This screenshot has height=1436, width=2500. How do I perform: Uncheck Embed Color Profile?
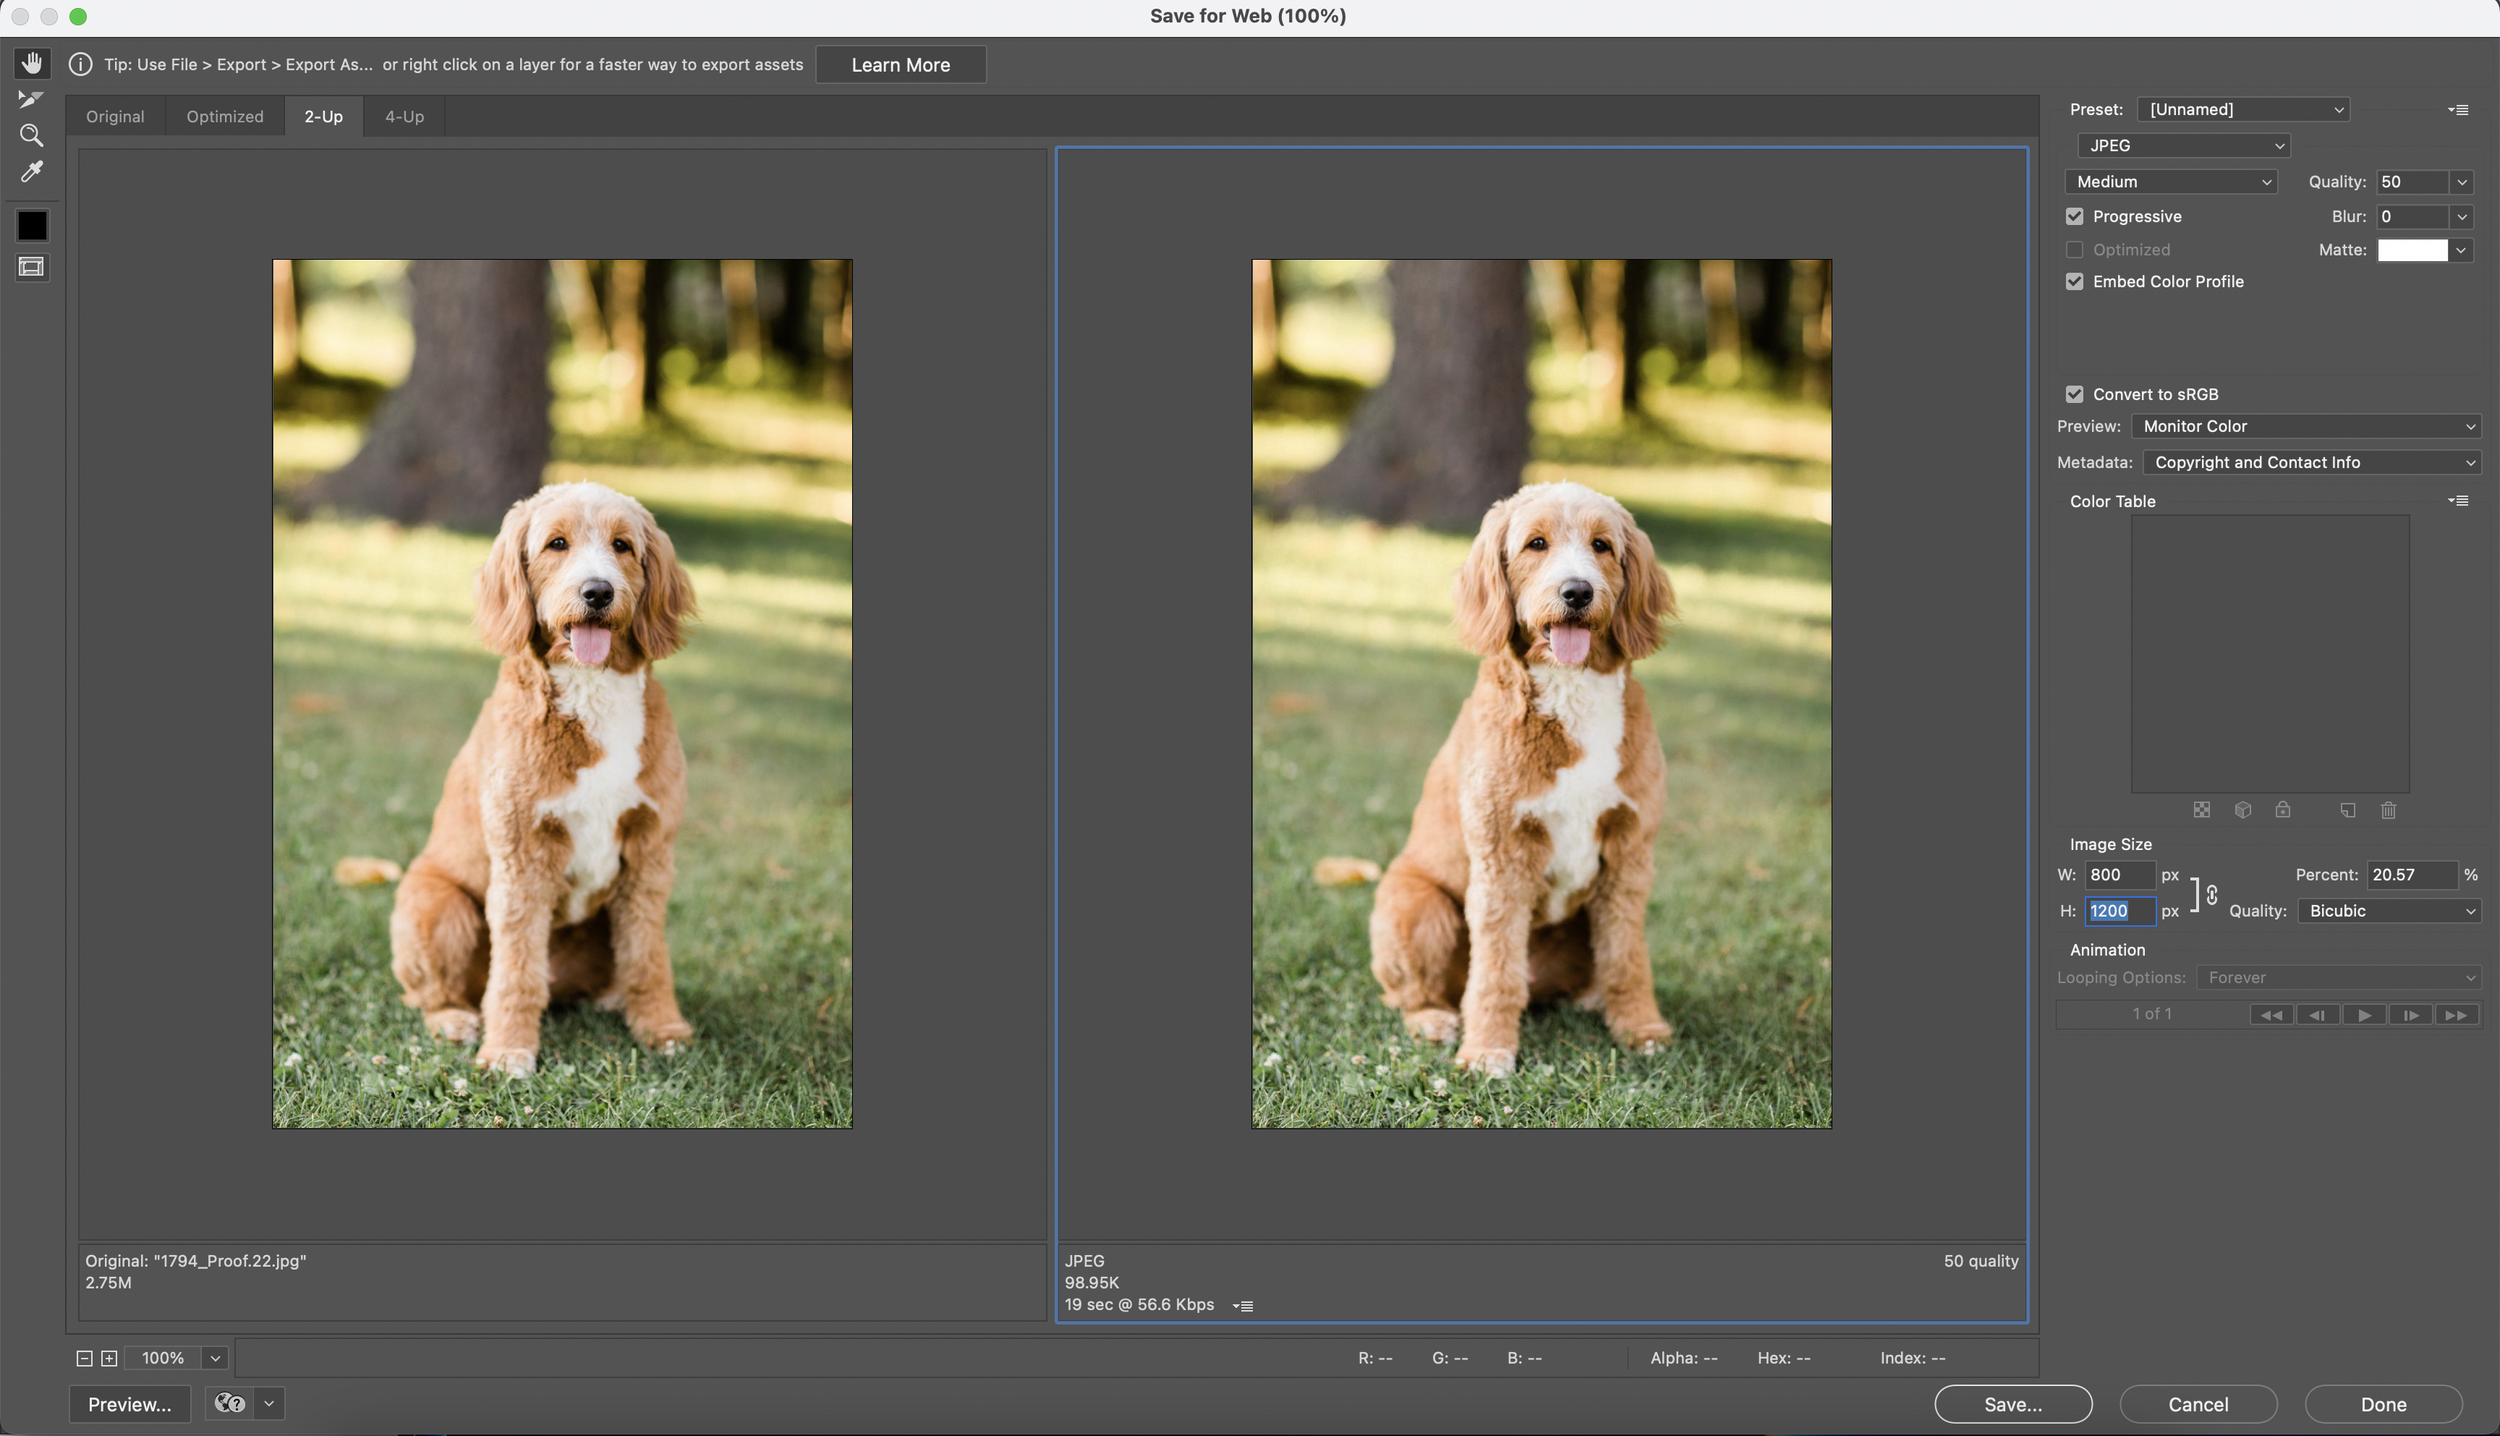pyautogui.click(x=2075, y=282)
